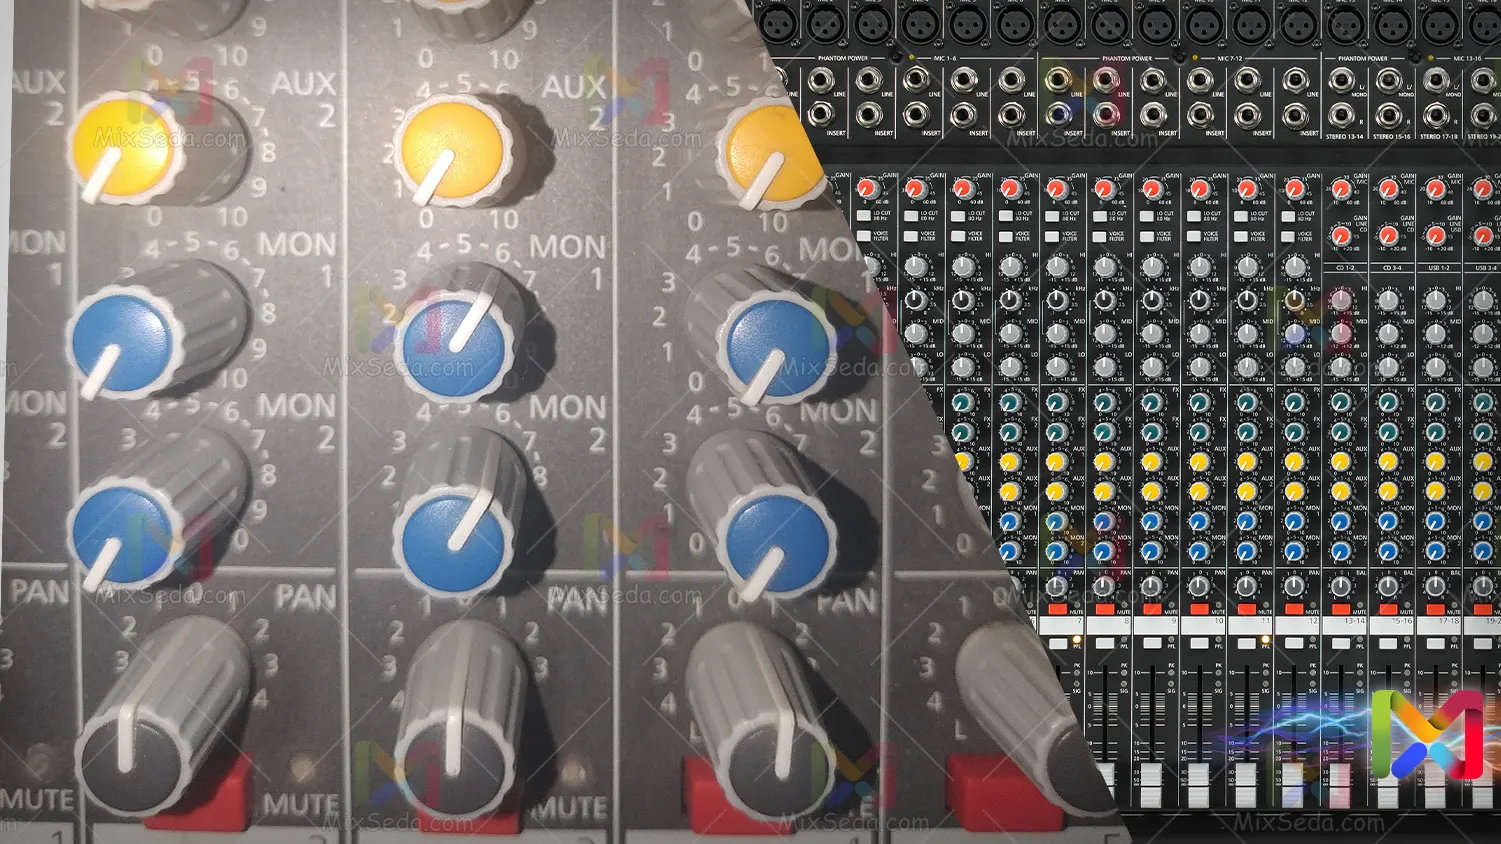The width and height of the screenshot is (1501, 844).
Task: Click the colorful MixSeda M logo
Action: point(1427,735)
